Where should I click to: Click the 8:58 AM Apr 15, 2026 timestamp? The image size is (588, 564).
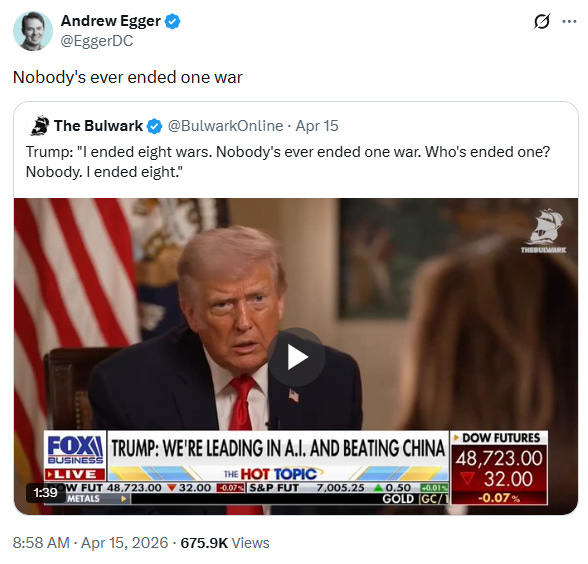[90, 543]
